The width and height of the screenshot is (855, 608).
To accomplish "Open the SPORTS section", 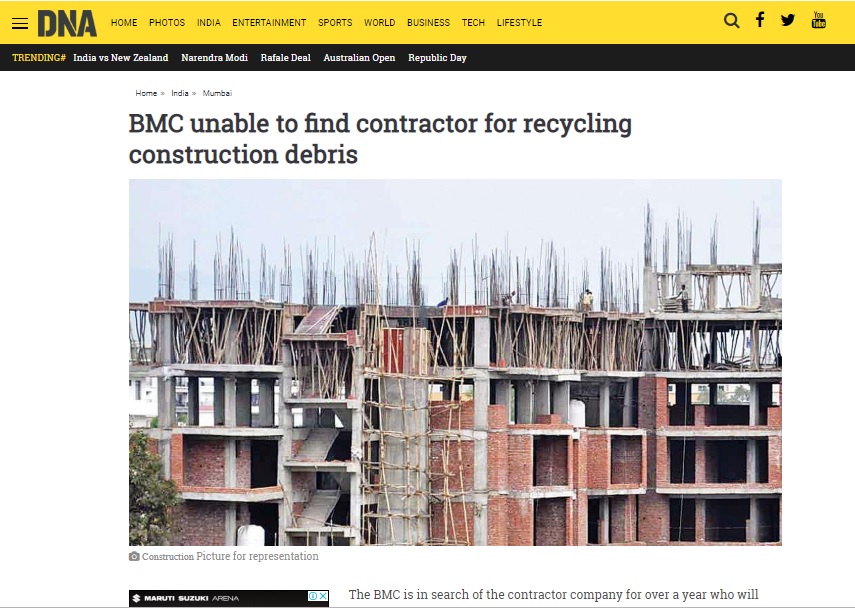I will (335, 23).
